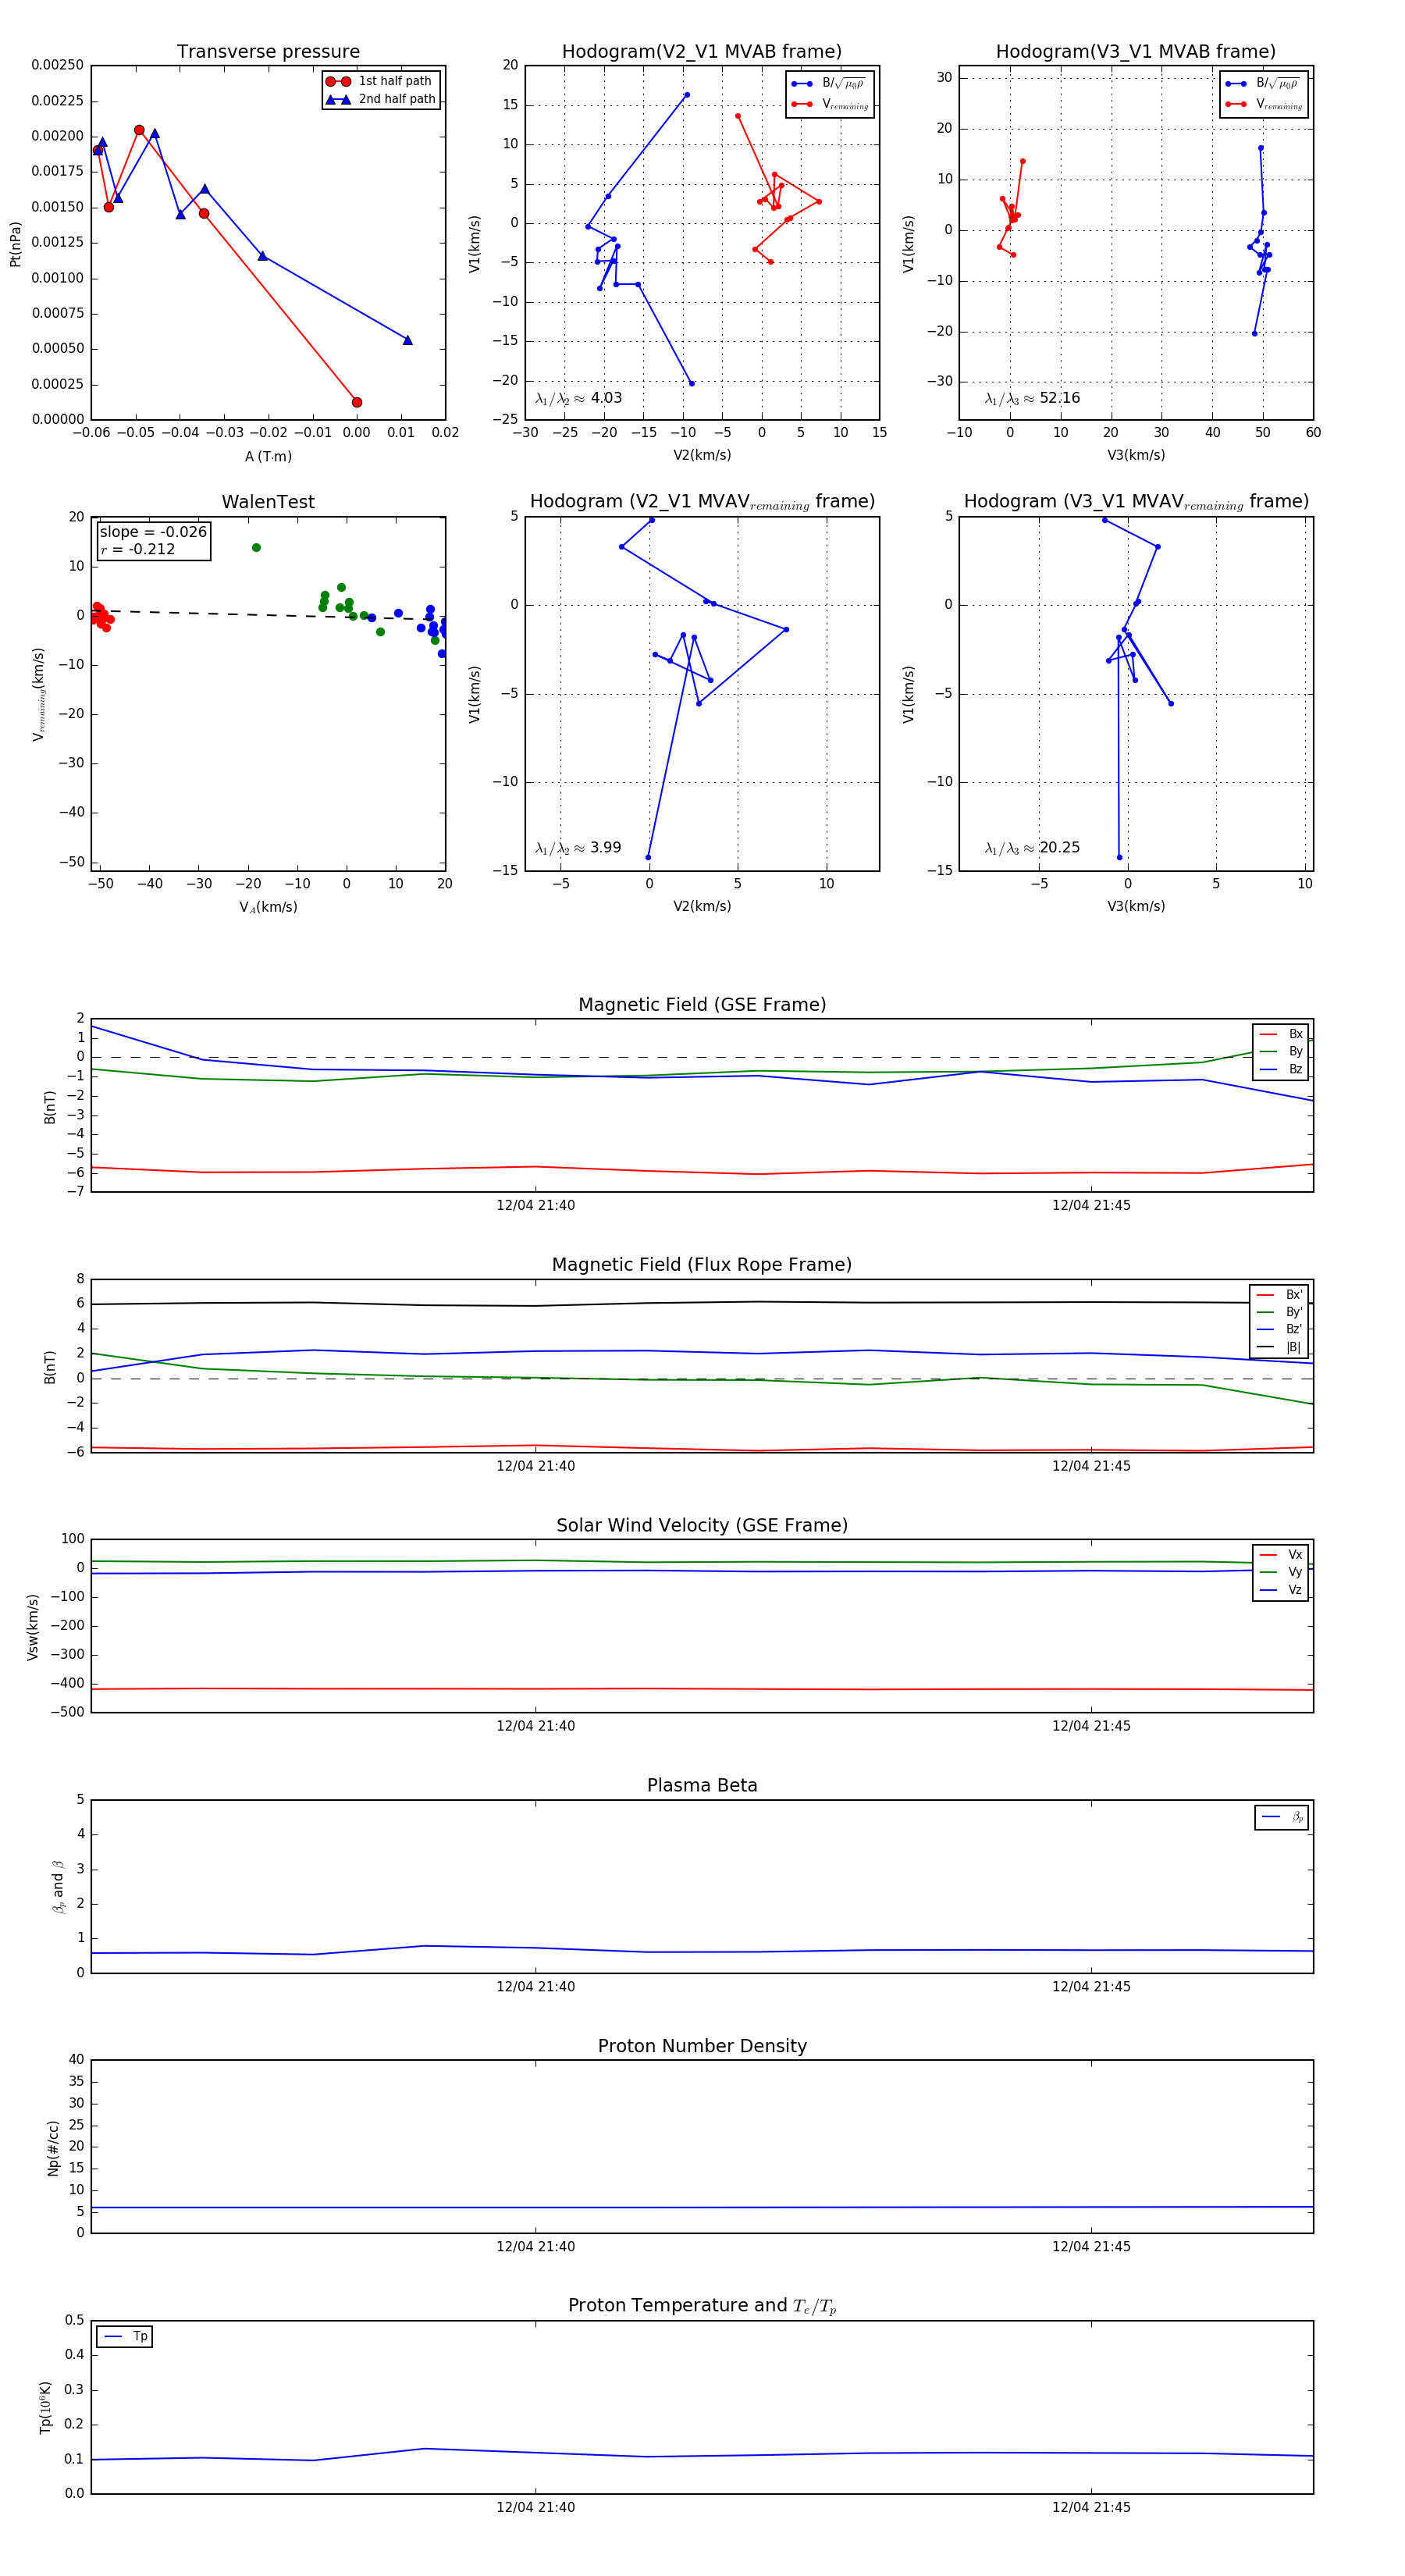The width and height of the screenshot is (1405, 2576).
Task: Click the "Magnetic Field (GSE Frame)" title
Action: coord(702,1005)
